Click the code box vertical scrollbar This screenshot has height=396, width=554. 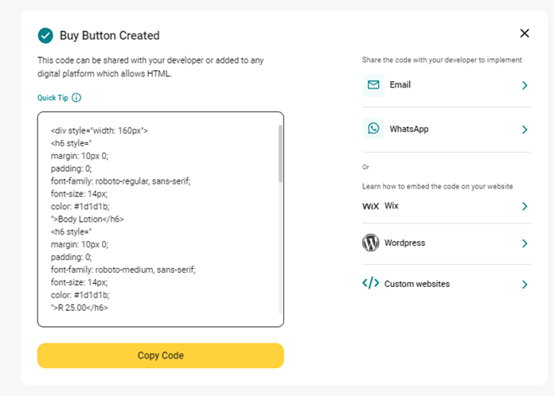(x=280, y=154)
